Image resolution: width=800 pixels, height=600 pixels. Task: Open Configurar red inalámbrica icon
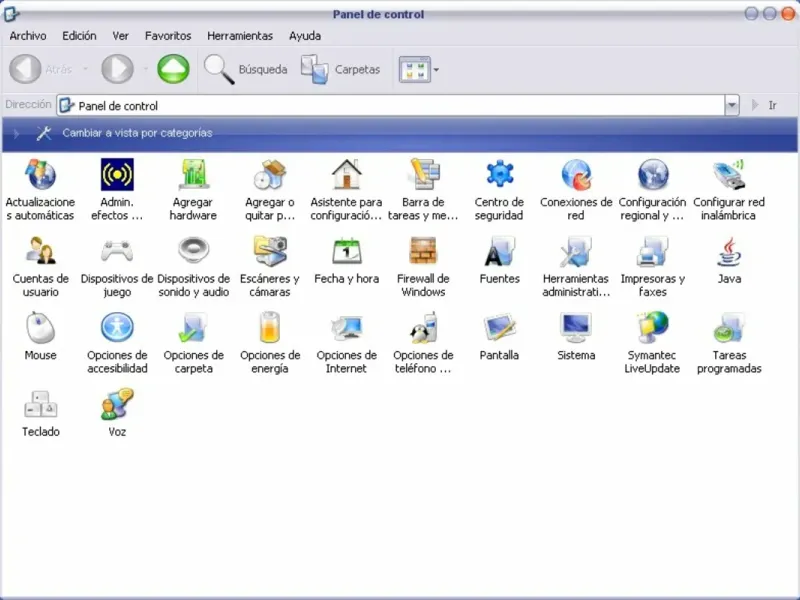pyautogui.click(x=729, y=175)
